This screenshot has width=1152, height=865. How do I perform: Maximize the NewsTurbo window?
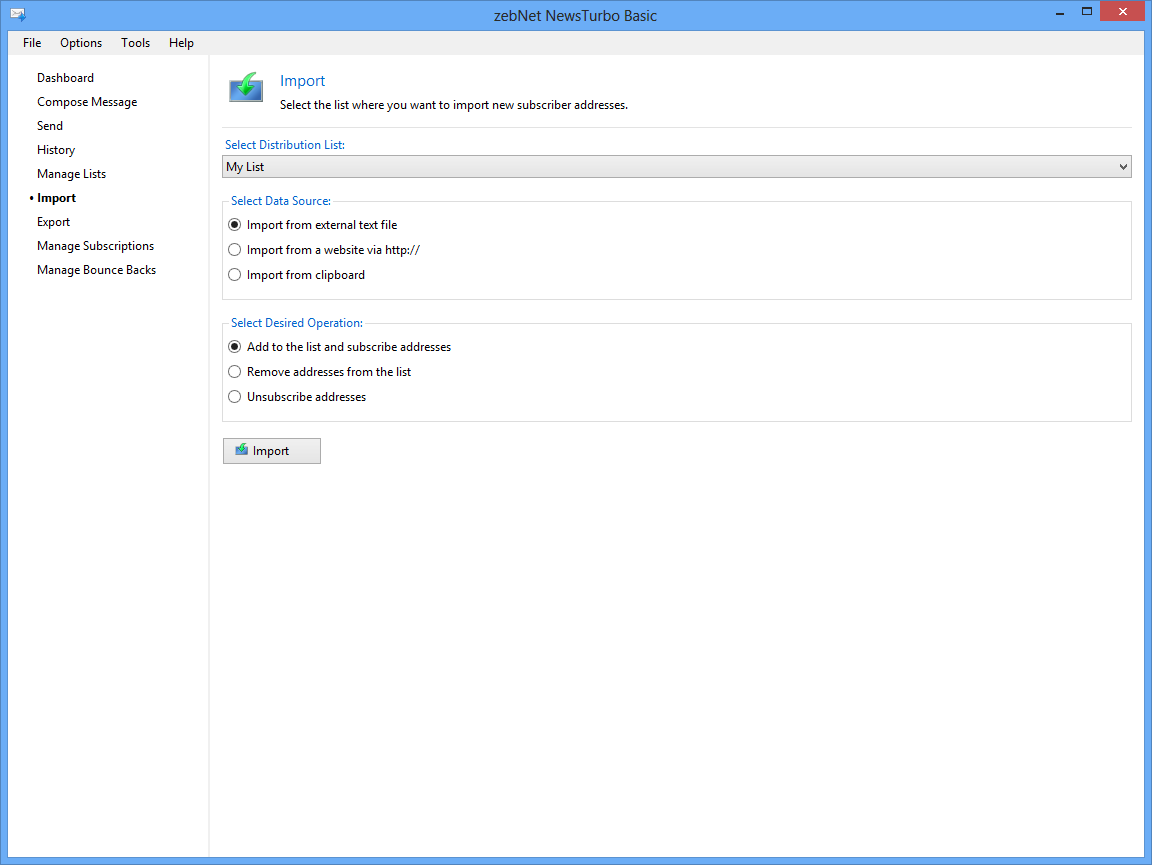coord(1087,12)
